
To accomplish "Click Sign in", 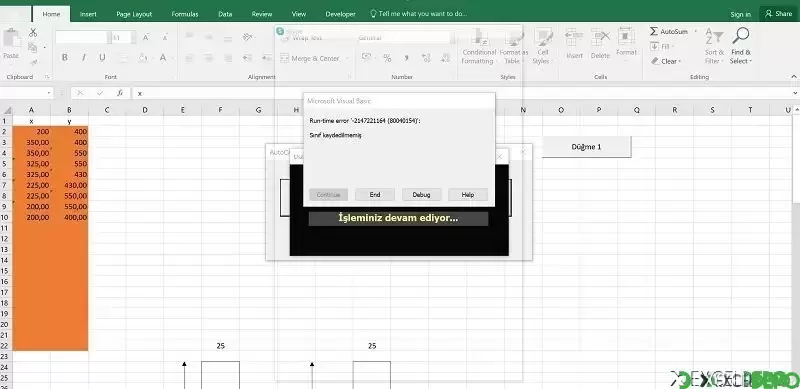I will [x=740, y=14].
